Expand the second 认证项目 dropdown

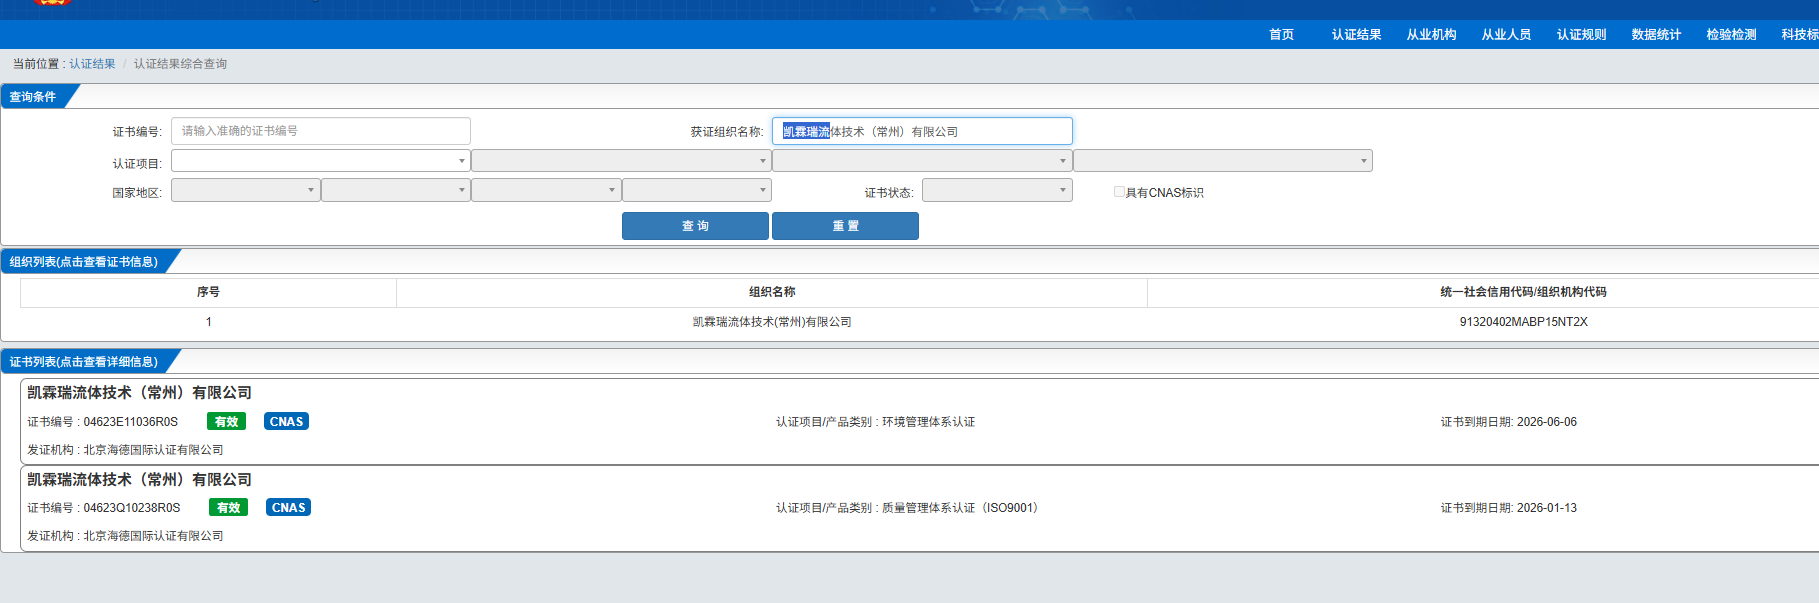621,161
